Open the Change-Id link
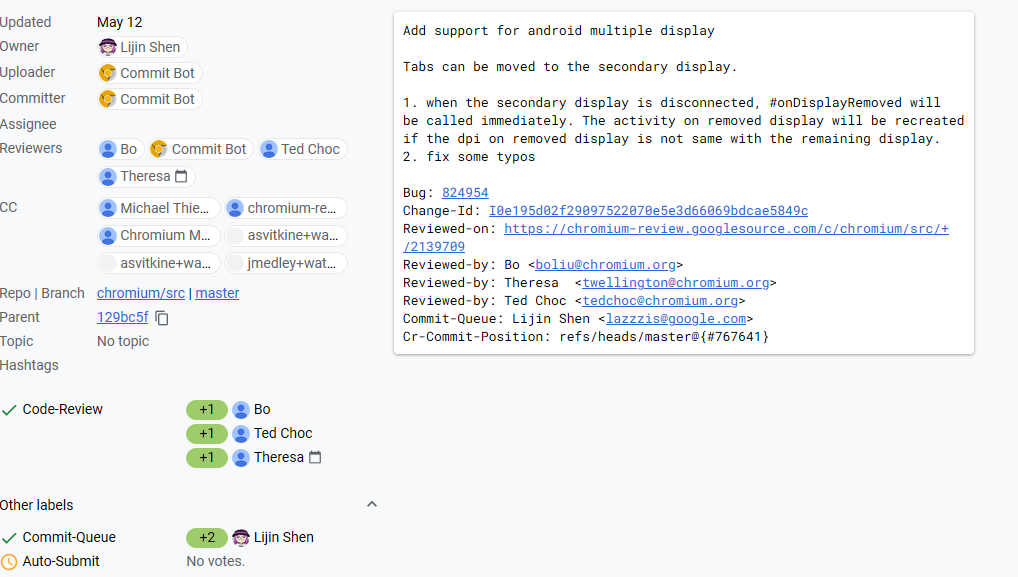The image size is (1018, 577). tap(648, 211)
